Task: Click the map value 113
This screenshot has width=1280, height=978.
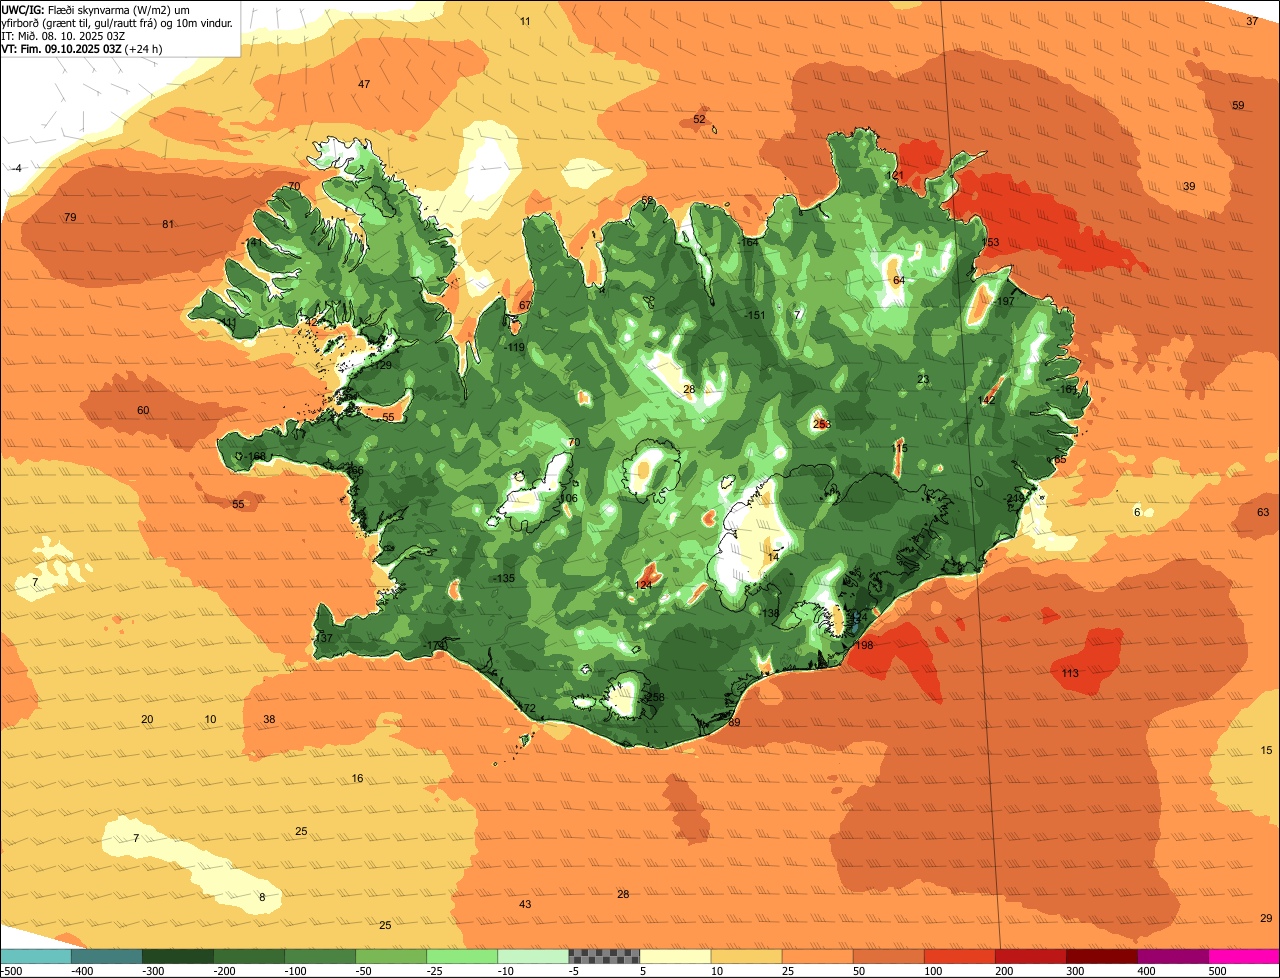Action: pos(1070,673)
